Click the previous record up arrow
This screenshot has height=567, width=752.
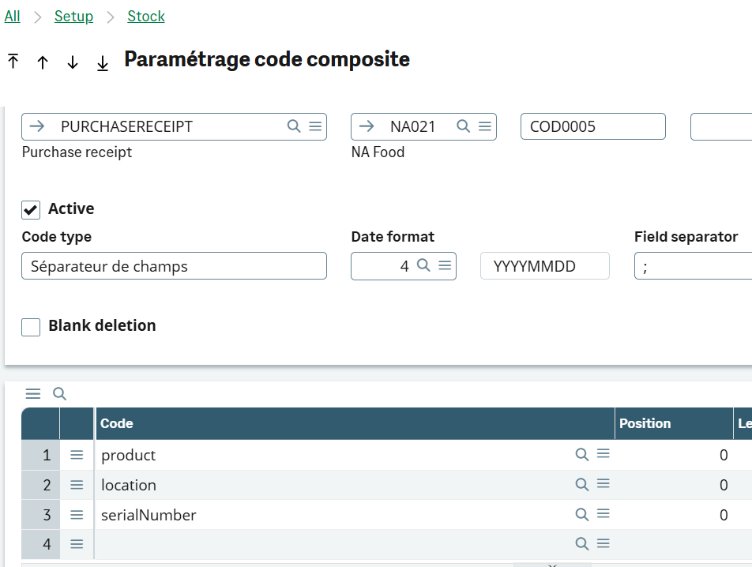42,62
